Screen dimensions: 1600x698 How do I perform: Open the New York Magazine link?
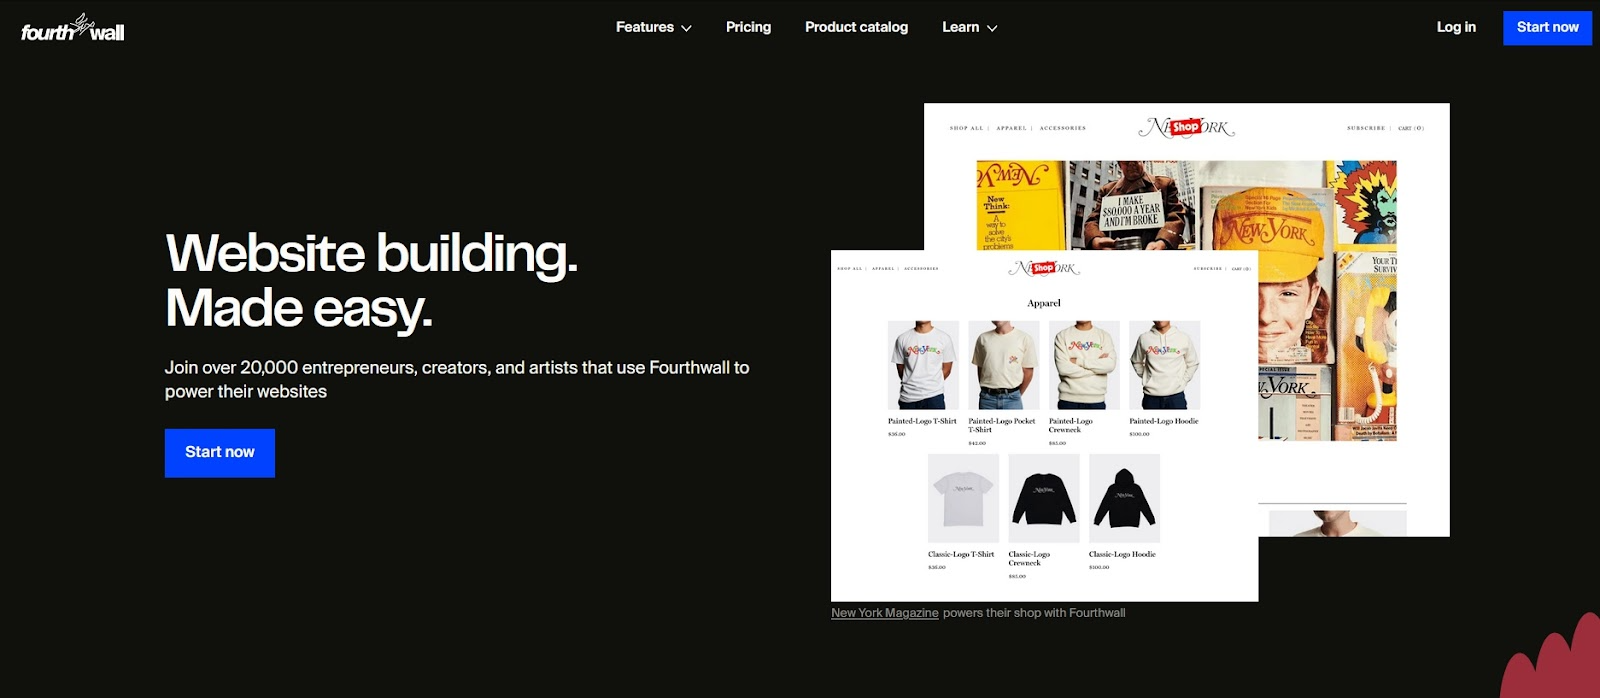tap(885, 613)
